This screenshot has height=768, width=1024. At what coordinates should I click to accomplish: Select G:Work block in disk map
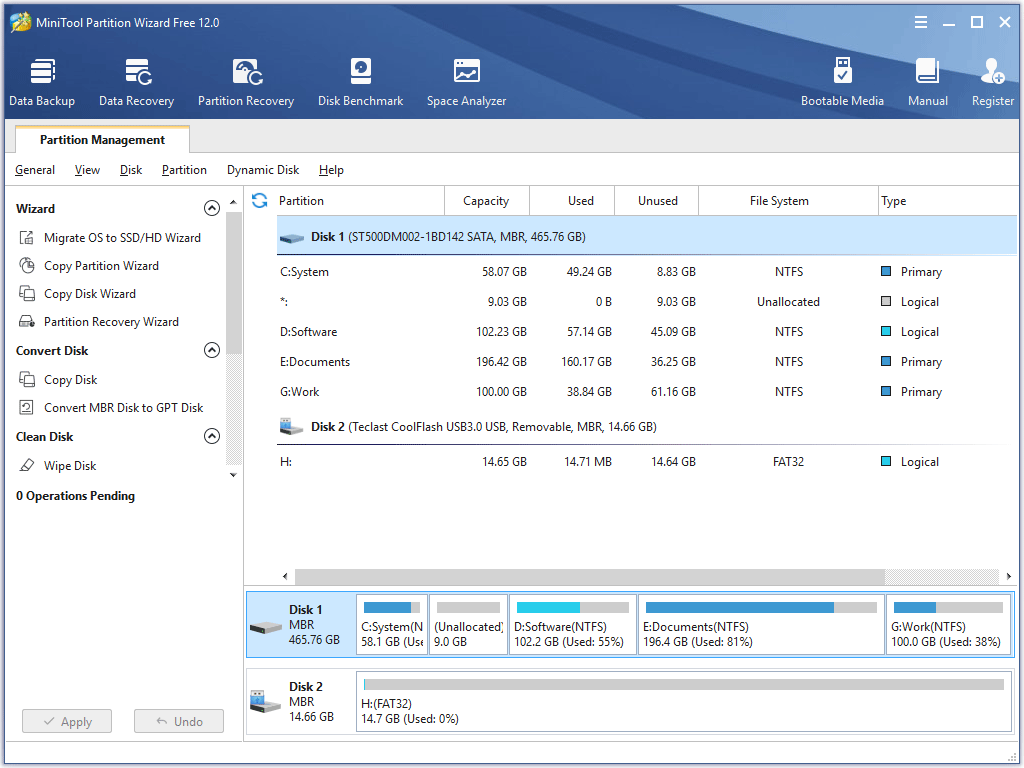click(x=948, y=624)
